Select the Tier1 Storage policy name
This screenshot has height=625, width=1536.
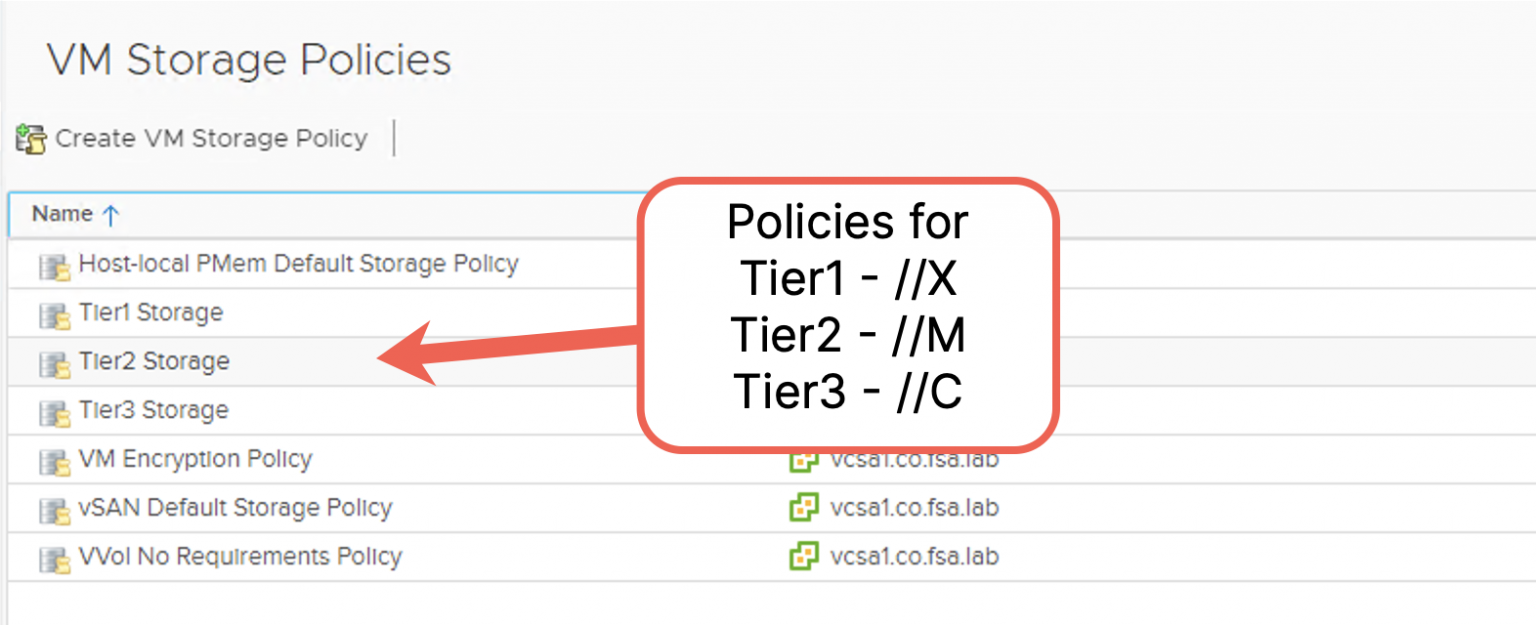pyautogui.click(x=150, y=313)
